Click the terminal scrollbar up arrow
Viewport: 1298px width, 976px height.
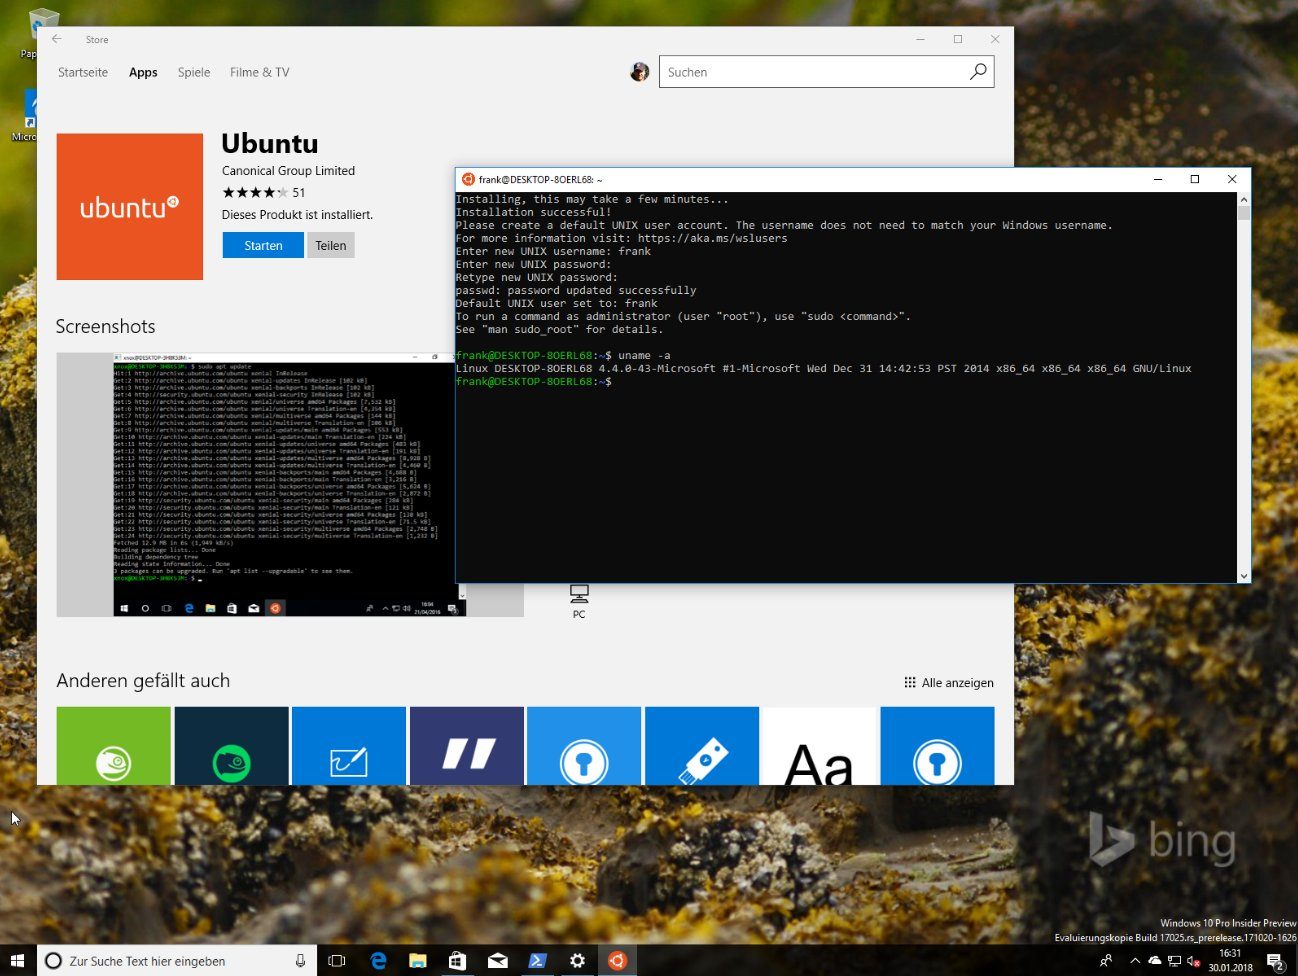click(x=1244, y=199)
